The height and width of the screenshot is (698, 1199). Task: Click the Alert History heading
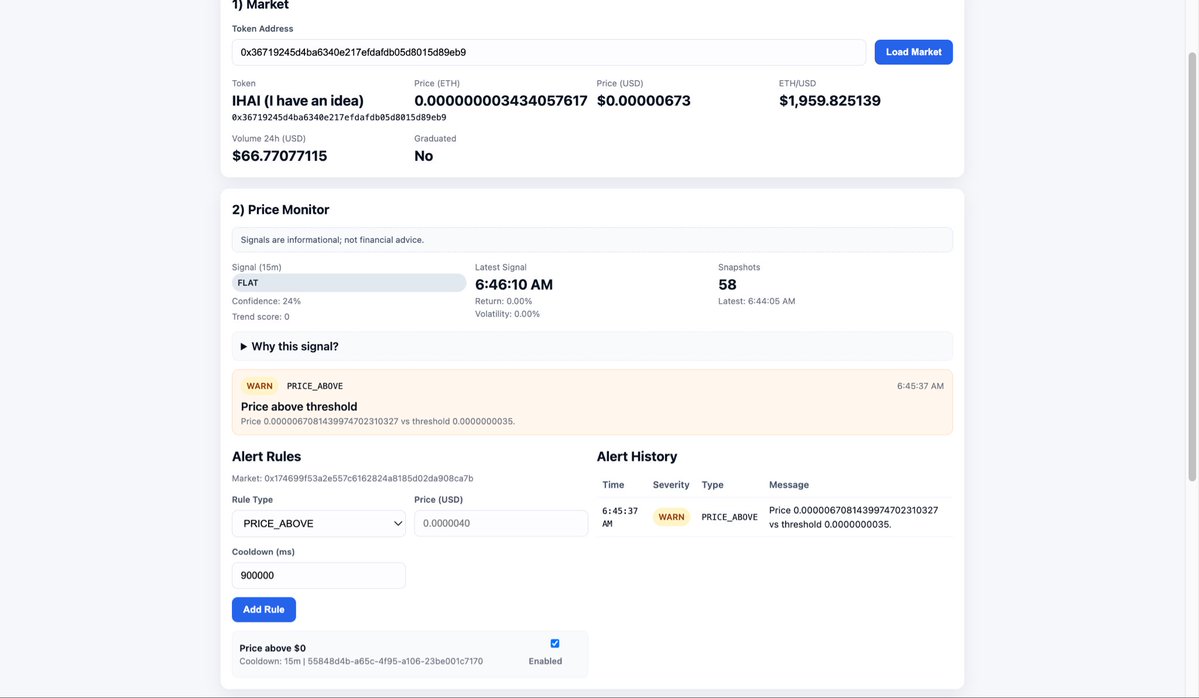point(637,456)
